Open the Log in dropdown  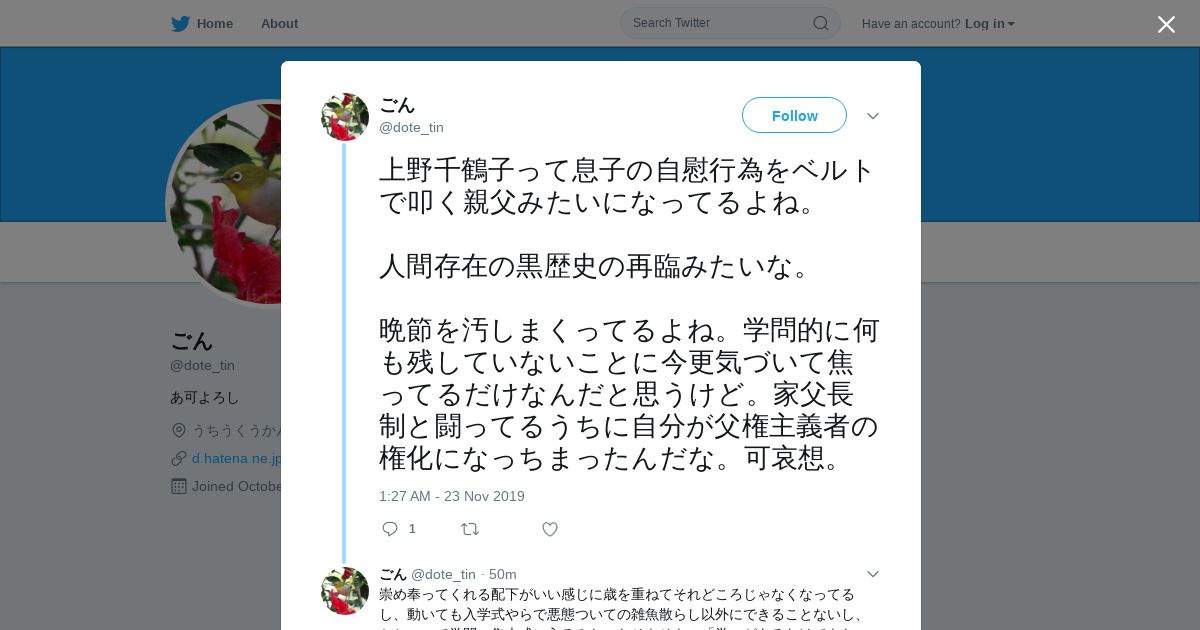coord(990,24)
